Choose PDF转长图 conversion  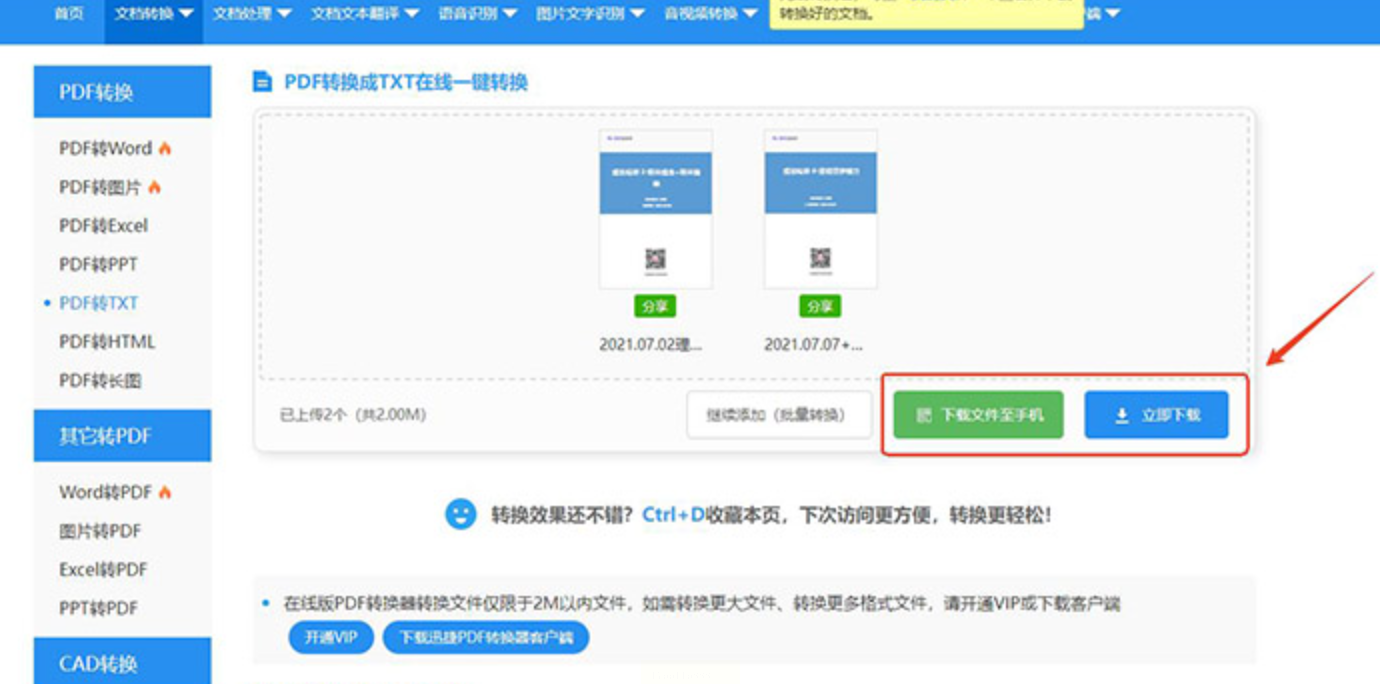coord(100,381)
